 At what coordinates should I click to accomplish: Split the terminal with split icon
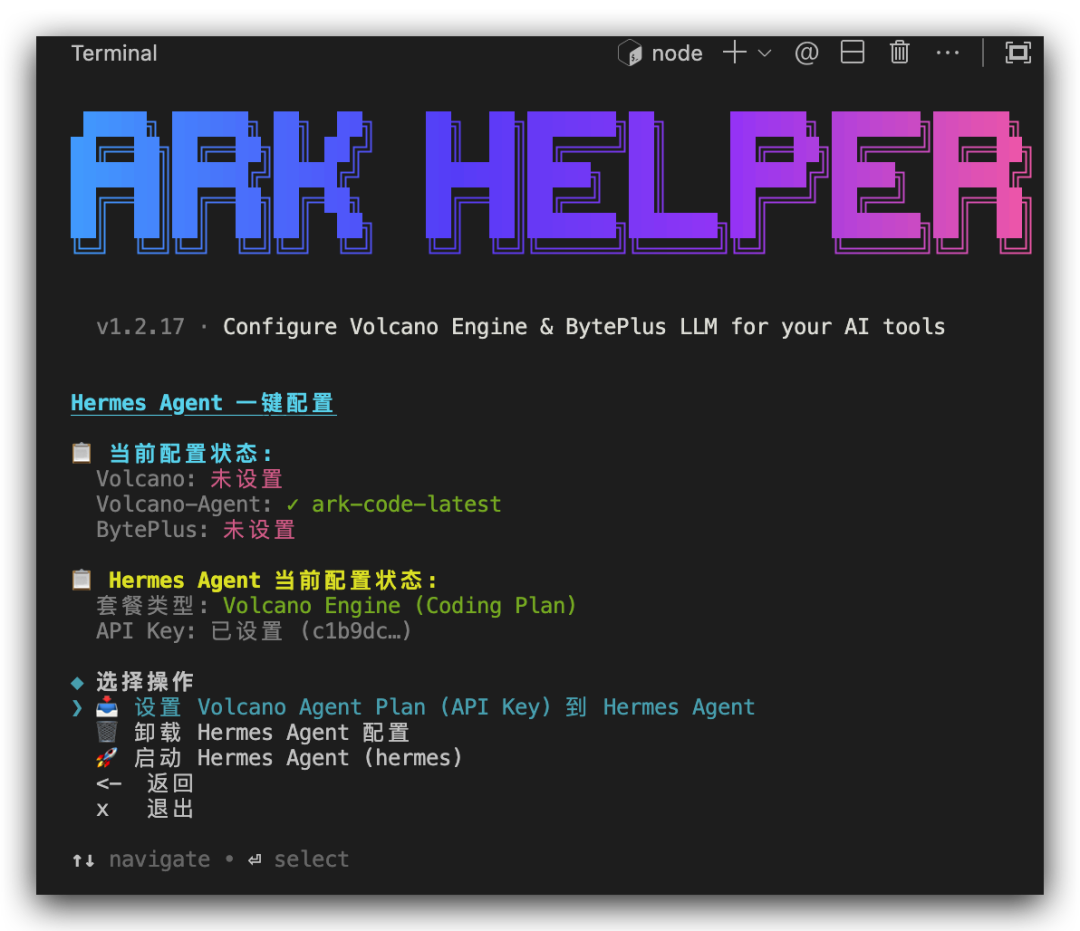pos(852,52)
